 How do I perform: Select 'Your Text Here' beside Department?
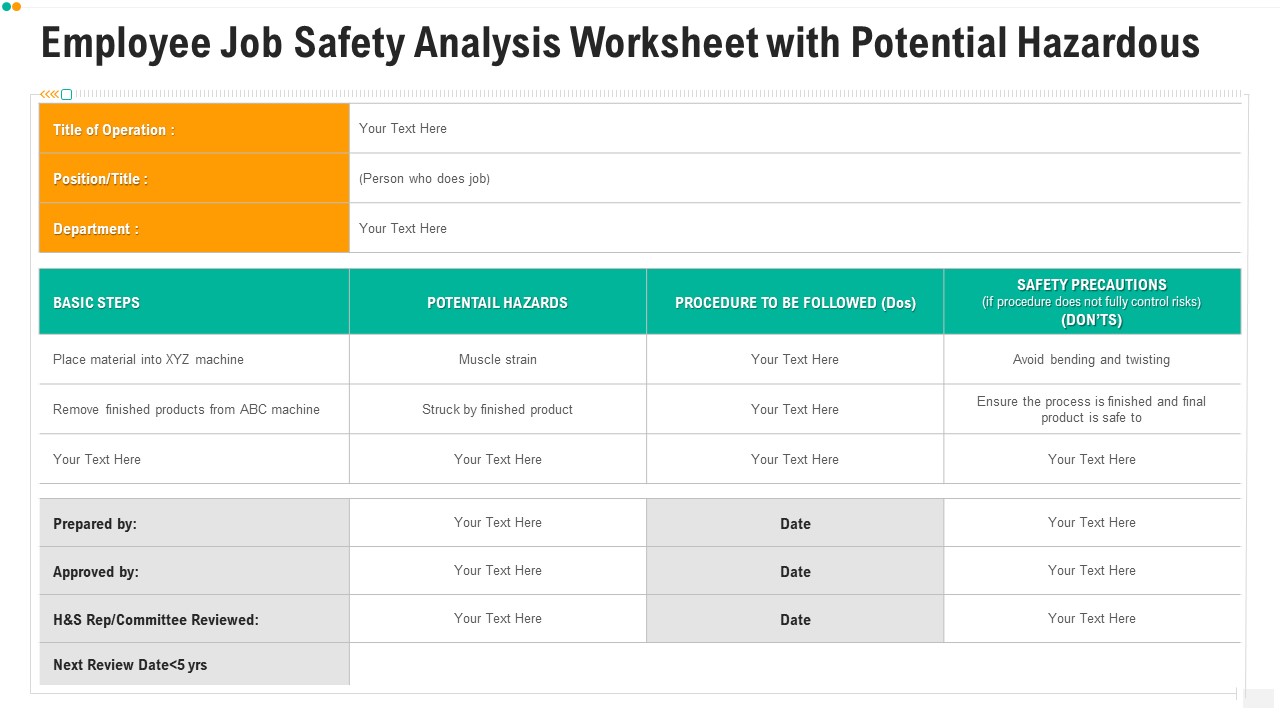(x=403, y=228)
